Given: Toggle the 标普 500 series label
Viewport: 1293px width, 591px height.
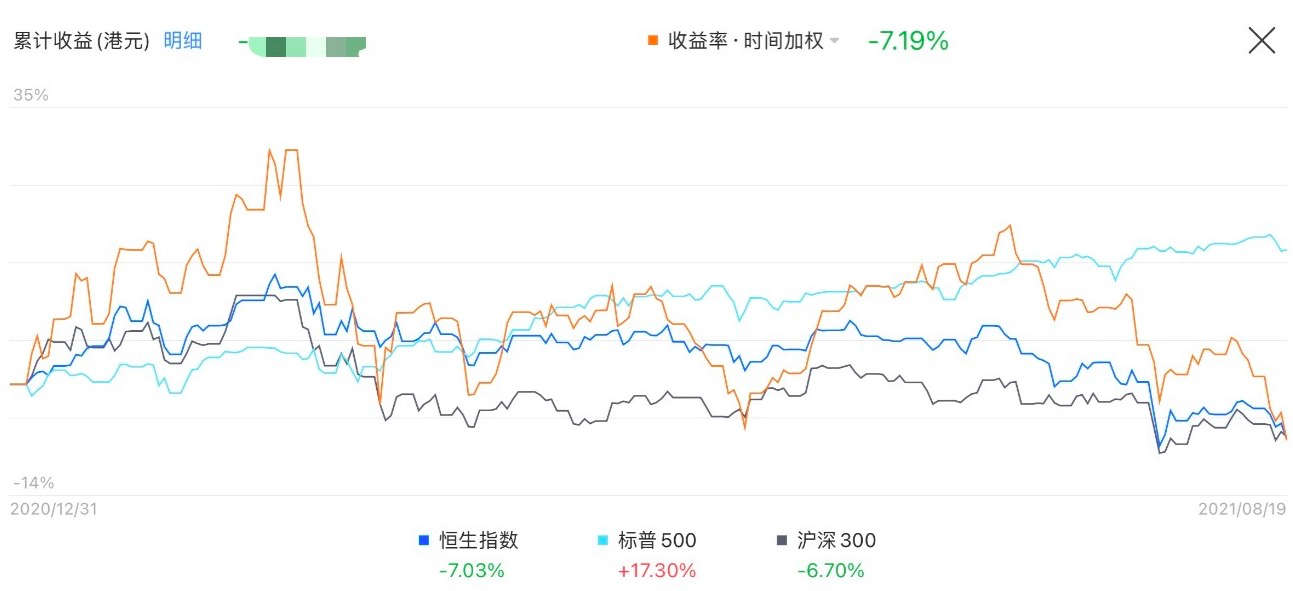Looking at the screenshot, I should tap(657, 541).
